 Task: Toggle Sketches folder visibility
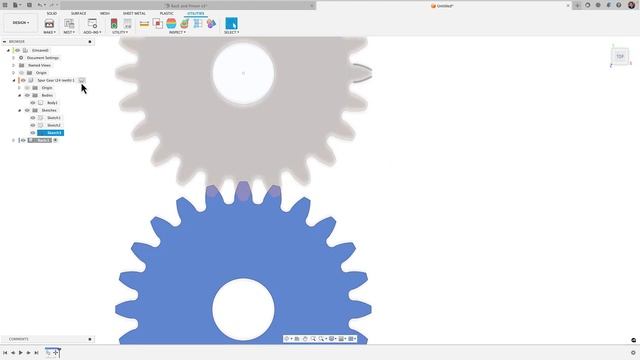click(27, 111)
